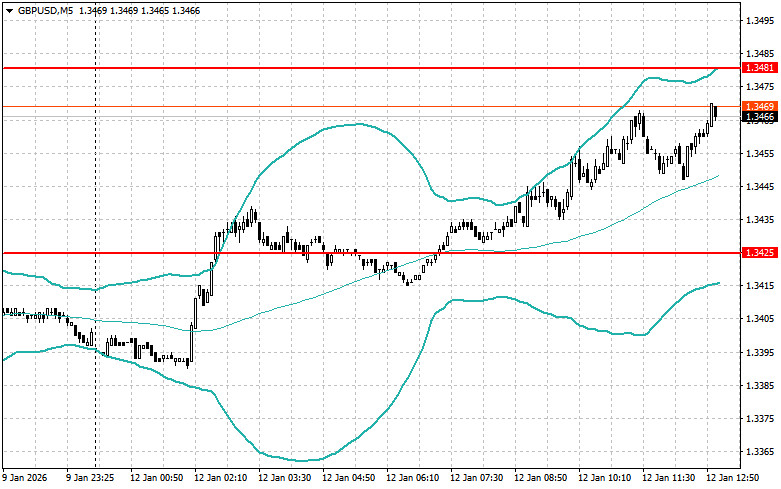
Task: Click the 1.3375 price scale value
Action: click(760, 419)
